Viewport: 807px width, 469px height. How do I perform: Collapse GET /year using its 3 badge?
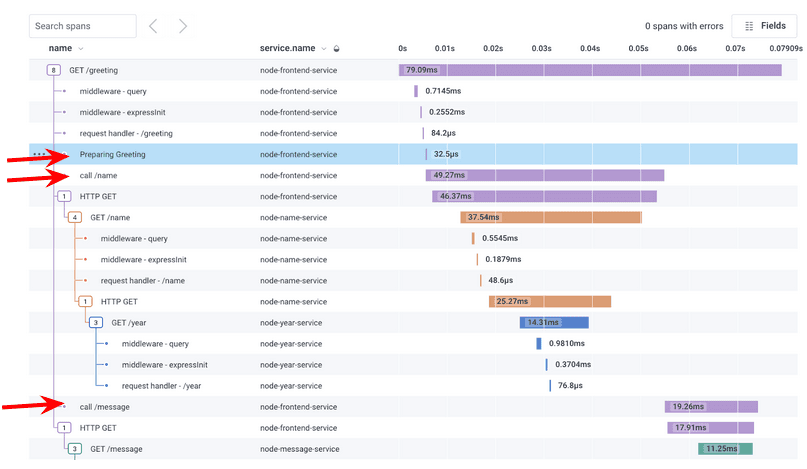(96, 323)
